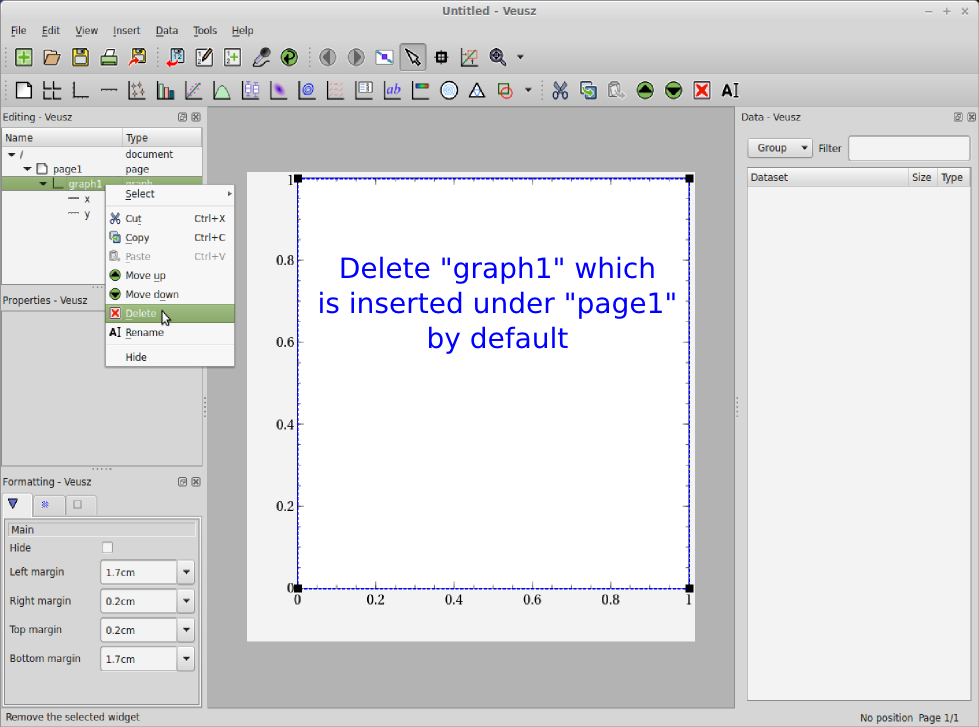Collapse the page1 tree node
979x727 pixels.
click(28, 169)
